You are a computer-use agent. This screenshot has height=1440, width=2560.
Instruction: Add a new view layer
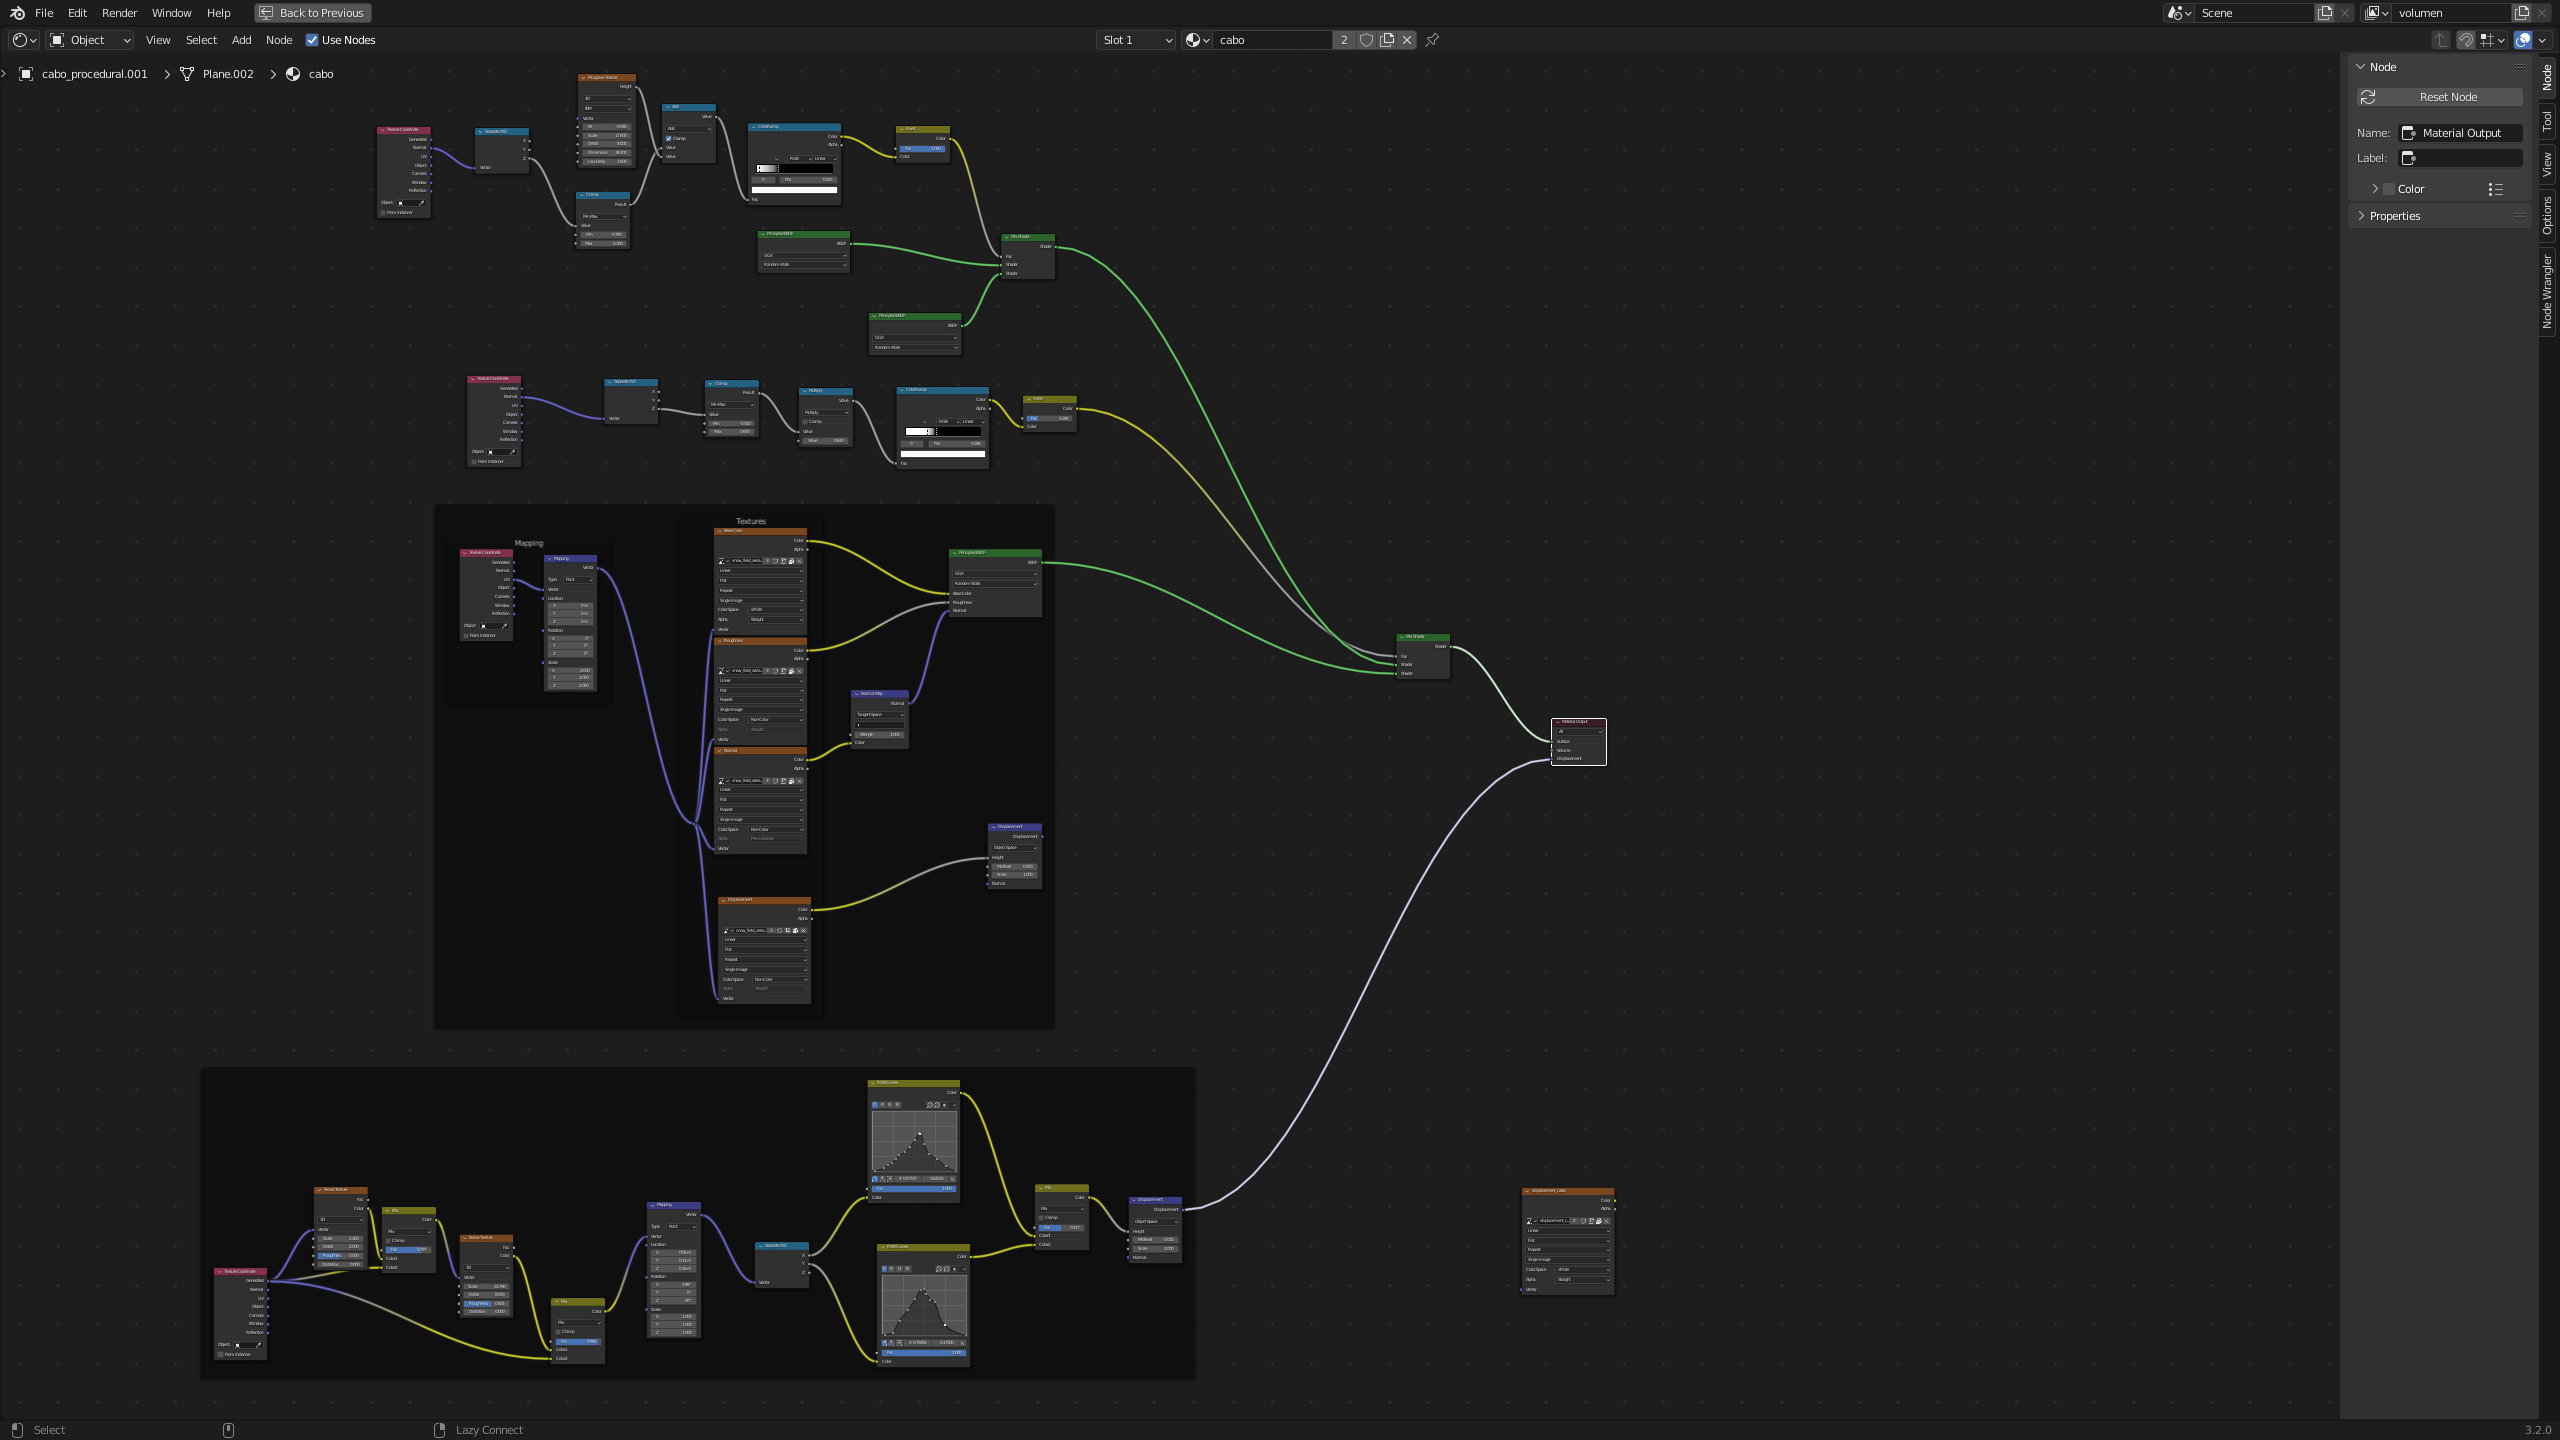point(2522,13)
